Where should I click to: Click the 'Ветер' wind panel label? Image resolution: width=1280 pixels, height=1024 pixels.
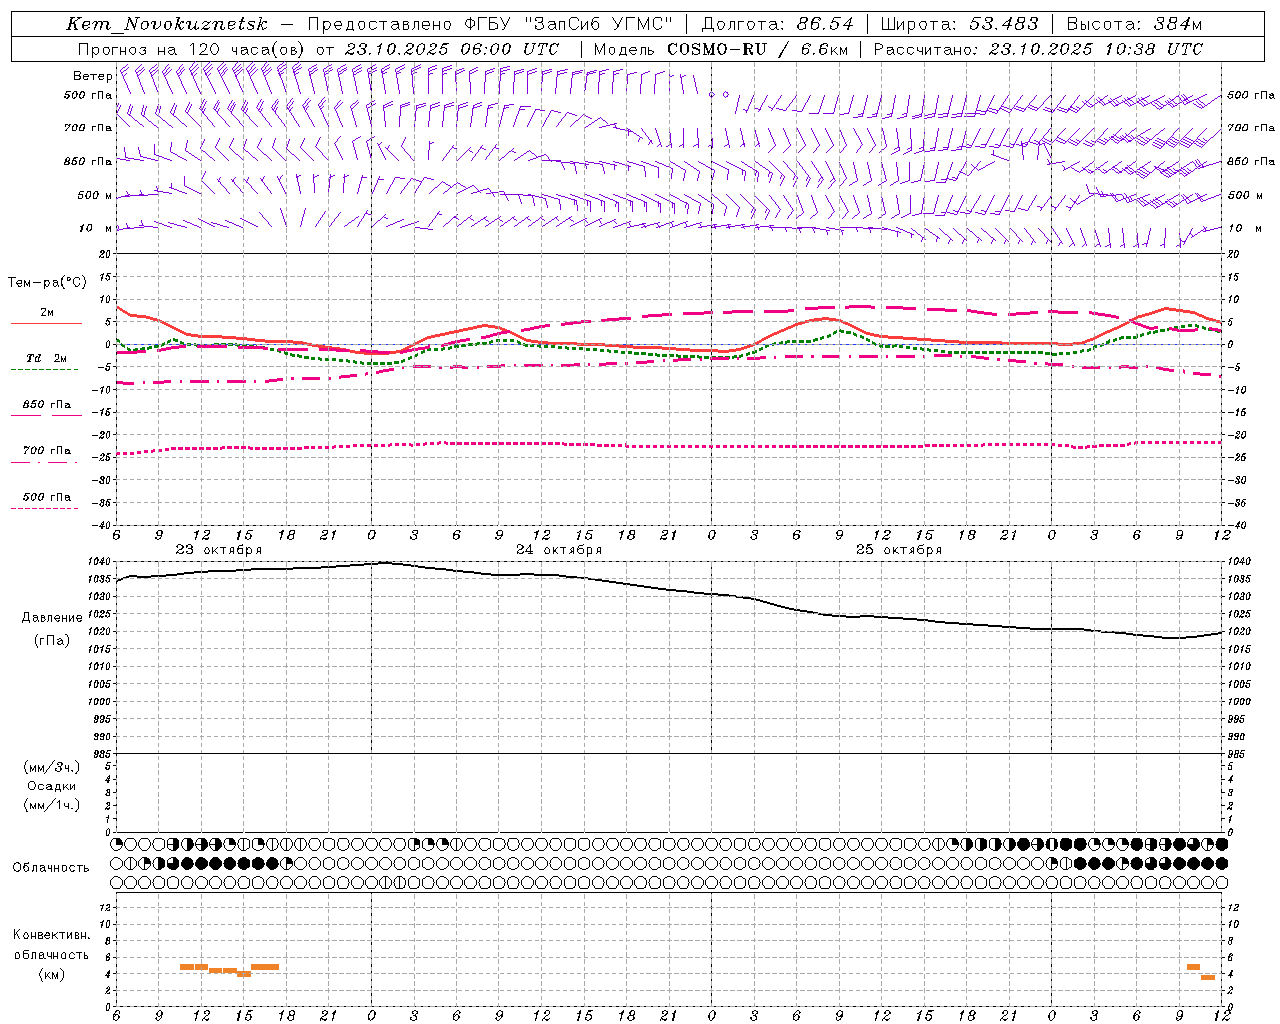92,76
